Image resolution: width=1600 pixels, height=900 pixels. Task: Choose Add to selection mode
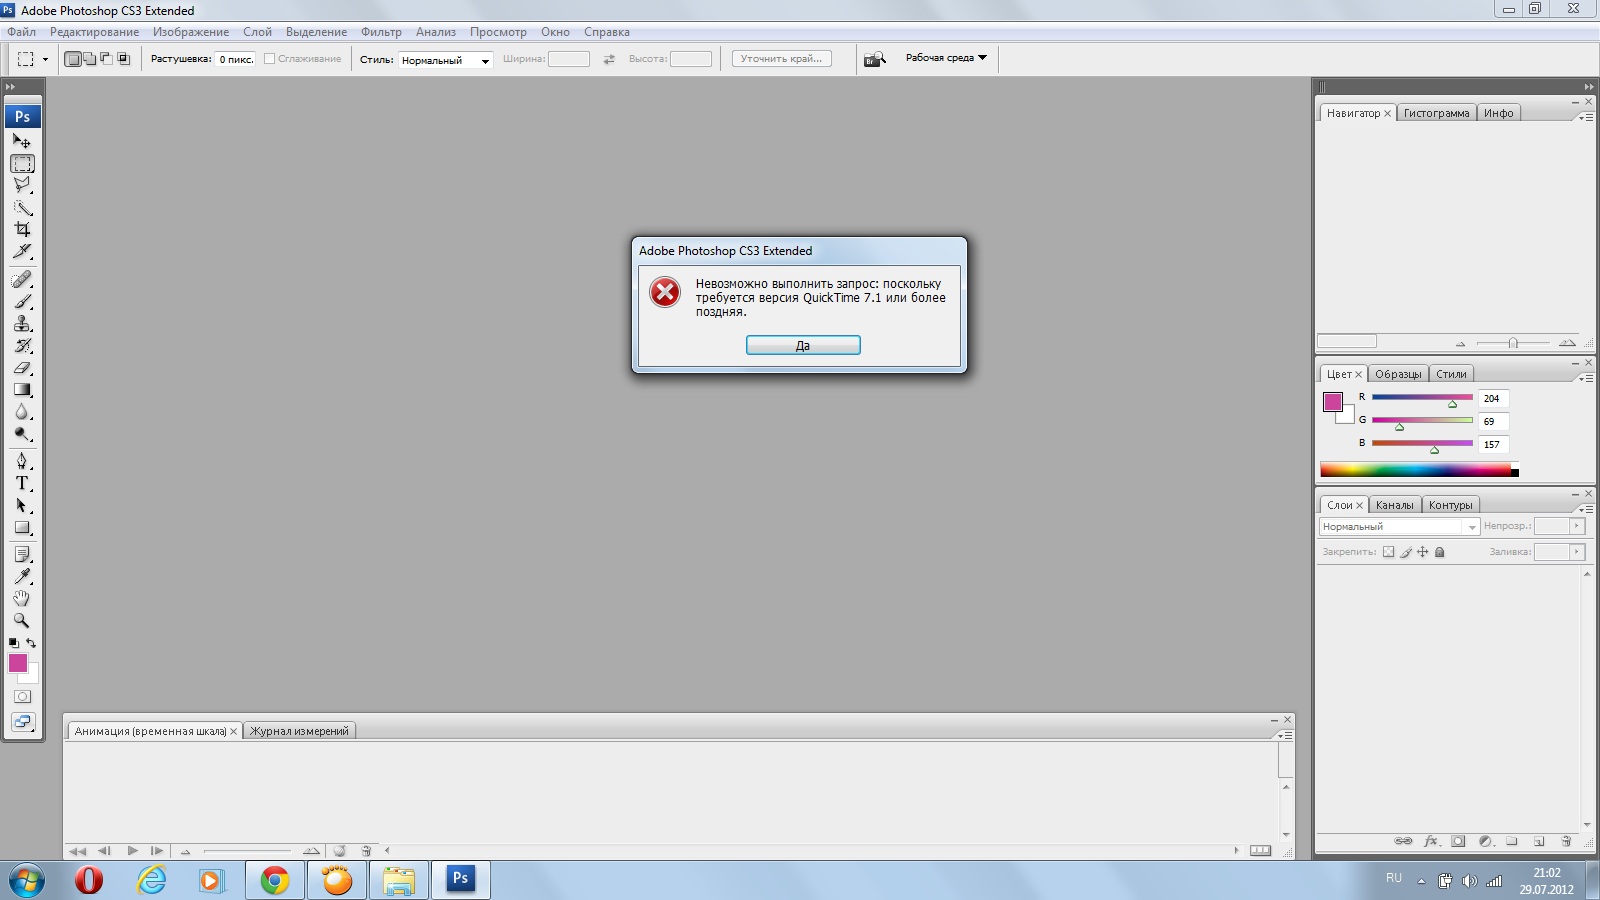point(89,59)
